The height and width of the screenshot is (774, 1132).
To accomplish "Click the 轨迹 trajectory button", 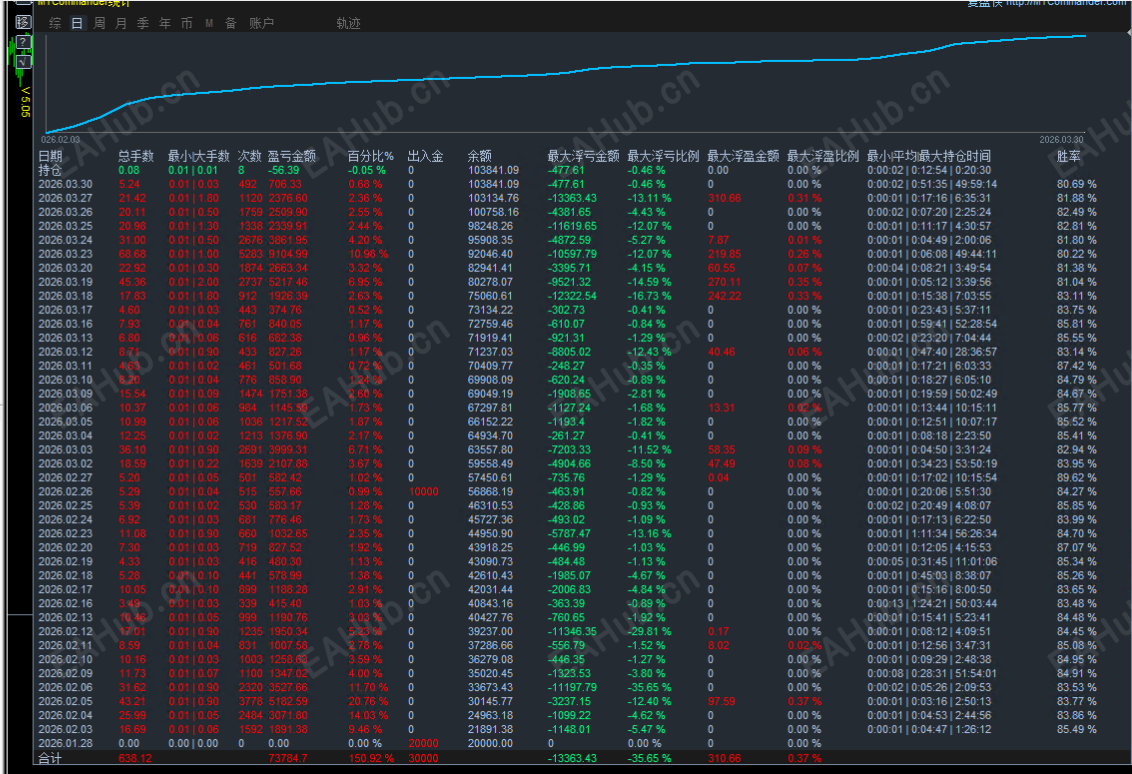I will (348, 23).
